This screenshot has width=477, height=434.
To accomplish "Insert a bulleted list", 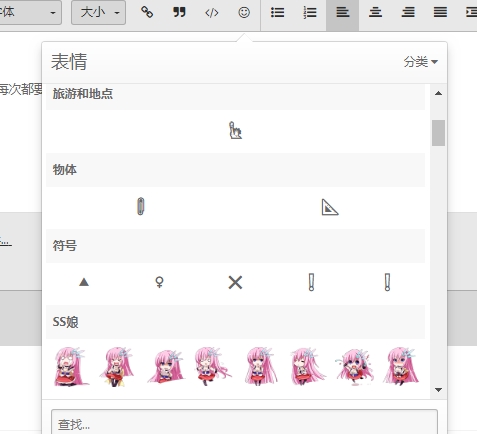I will [x=277, y=12].
